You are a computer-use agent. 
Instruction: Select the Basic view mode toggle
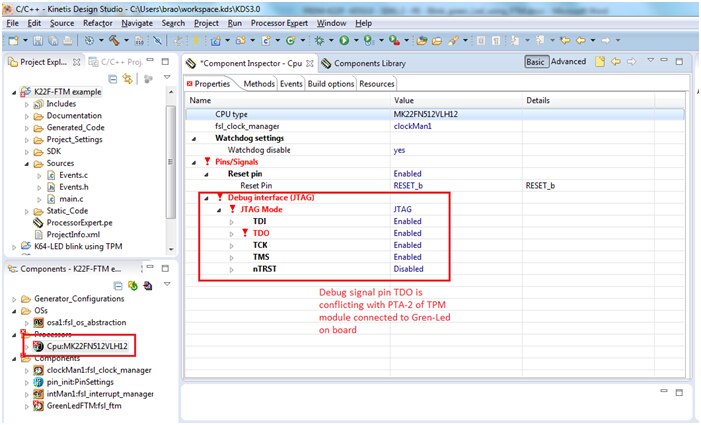click(537, 62)
